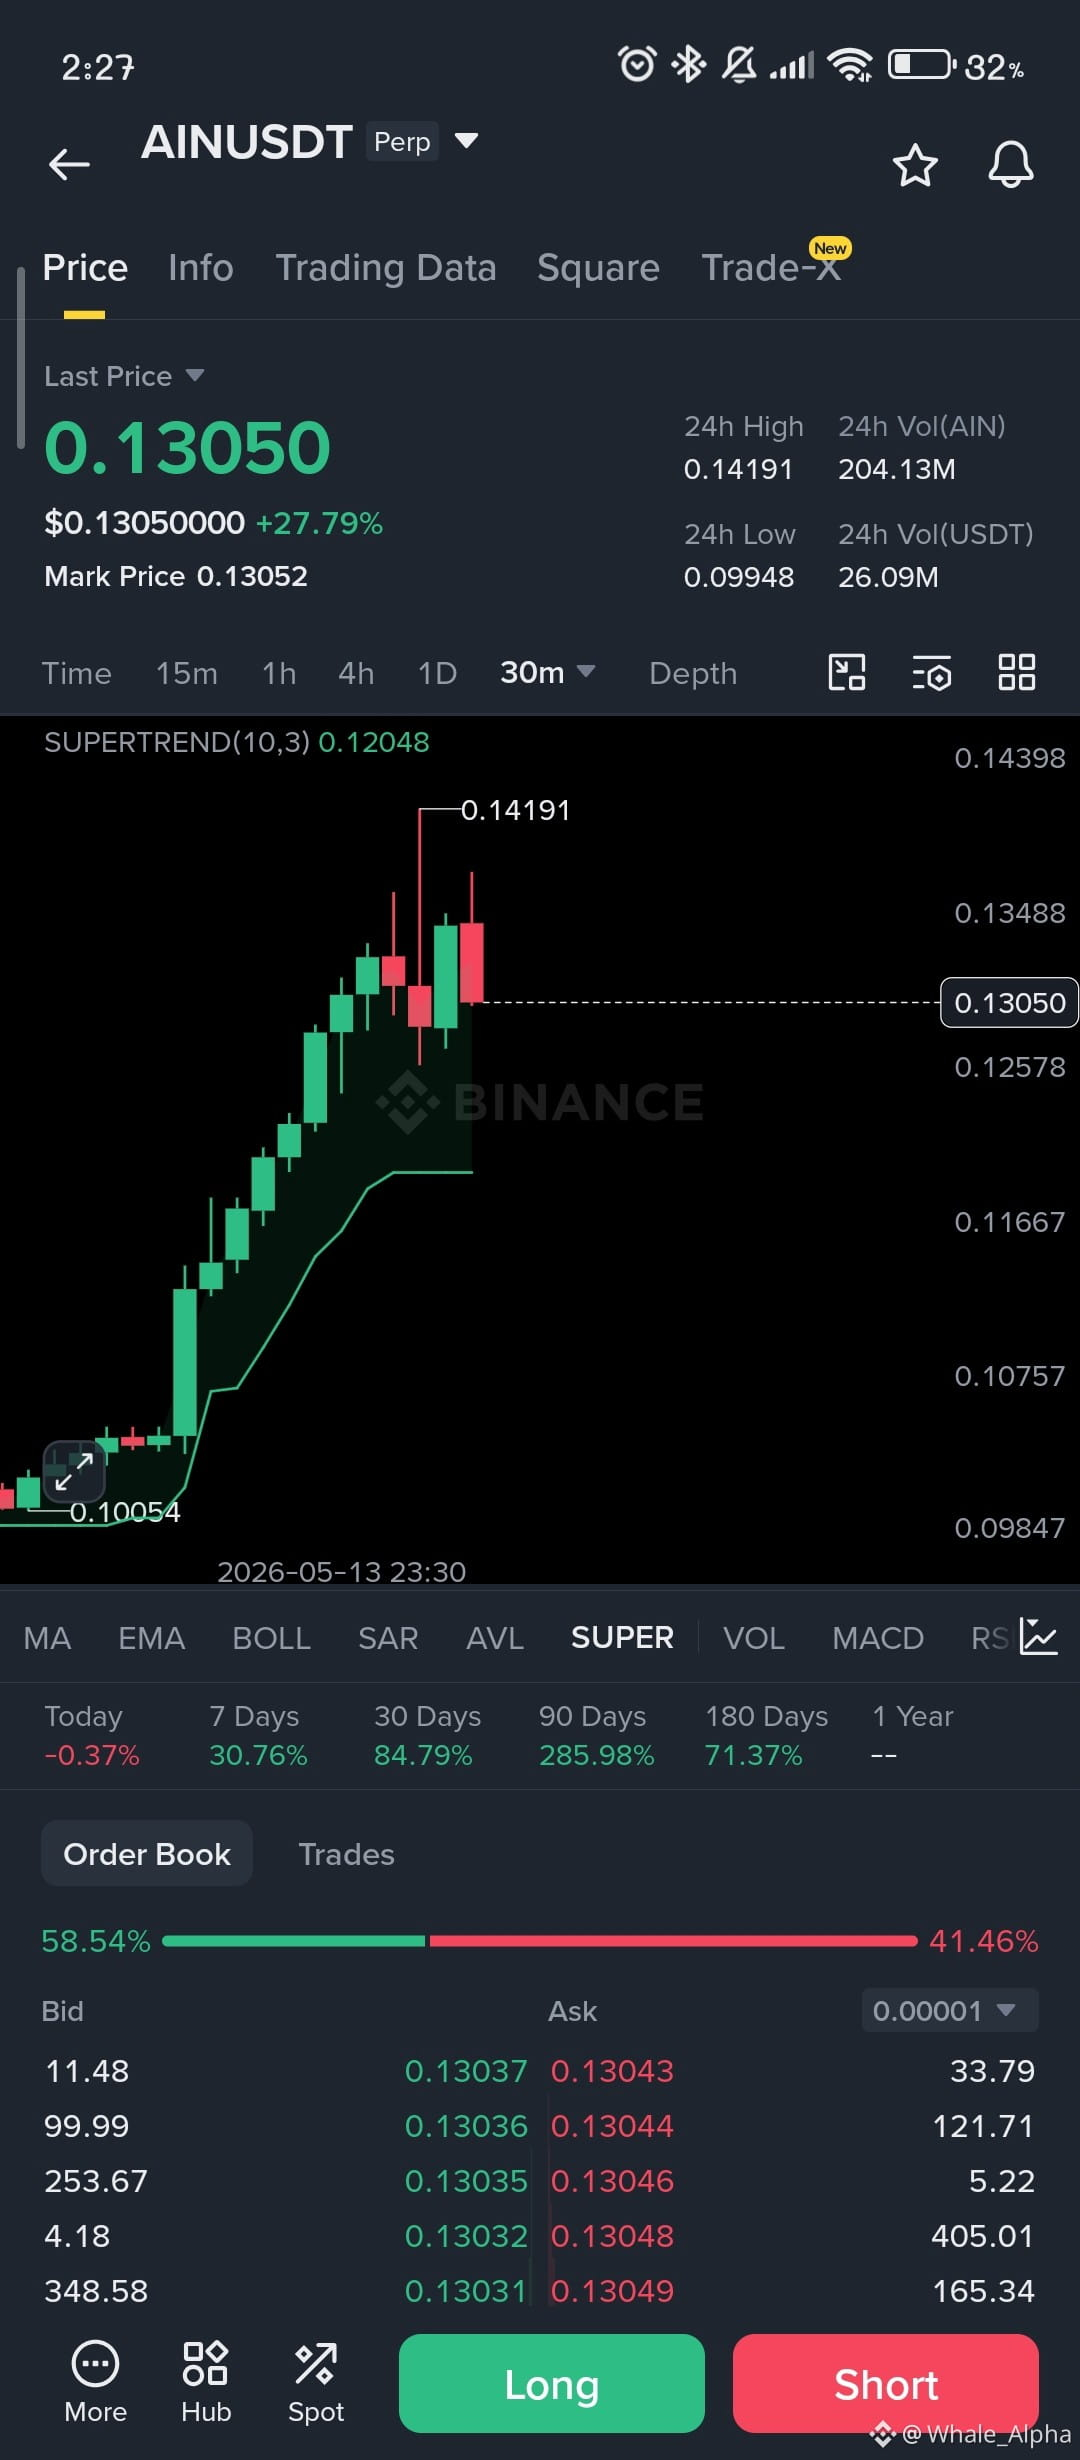
Task: Tap the Long button
Action: coord(552,2384)
